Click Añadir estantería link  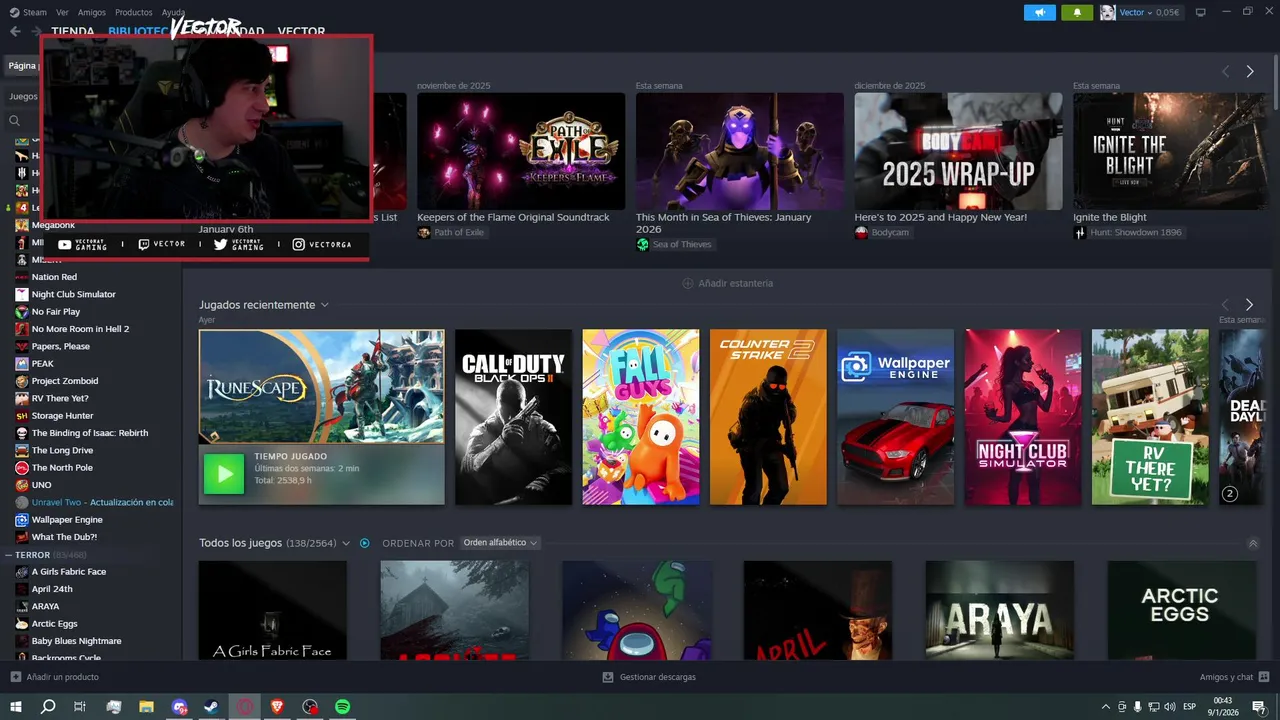pos(735,283)
